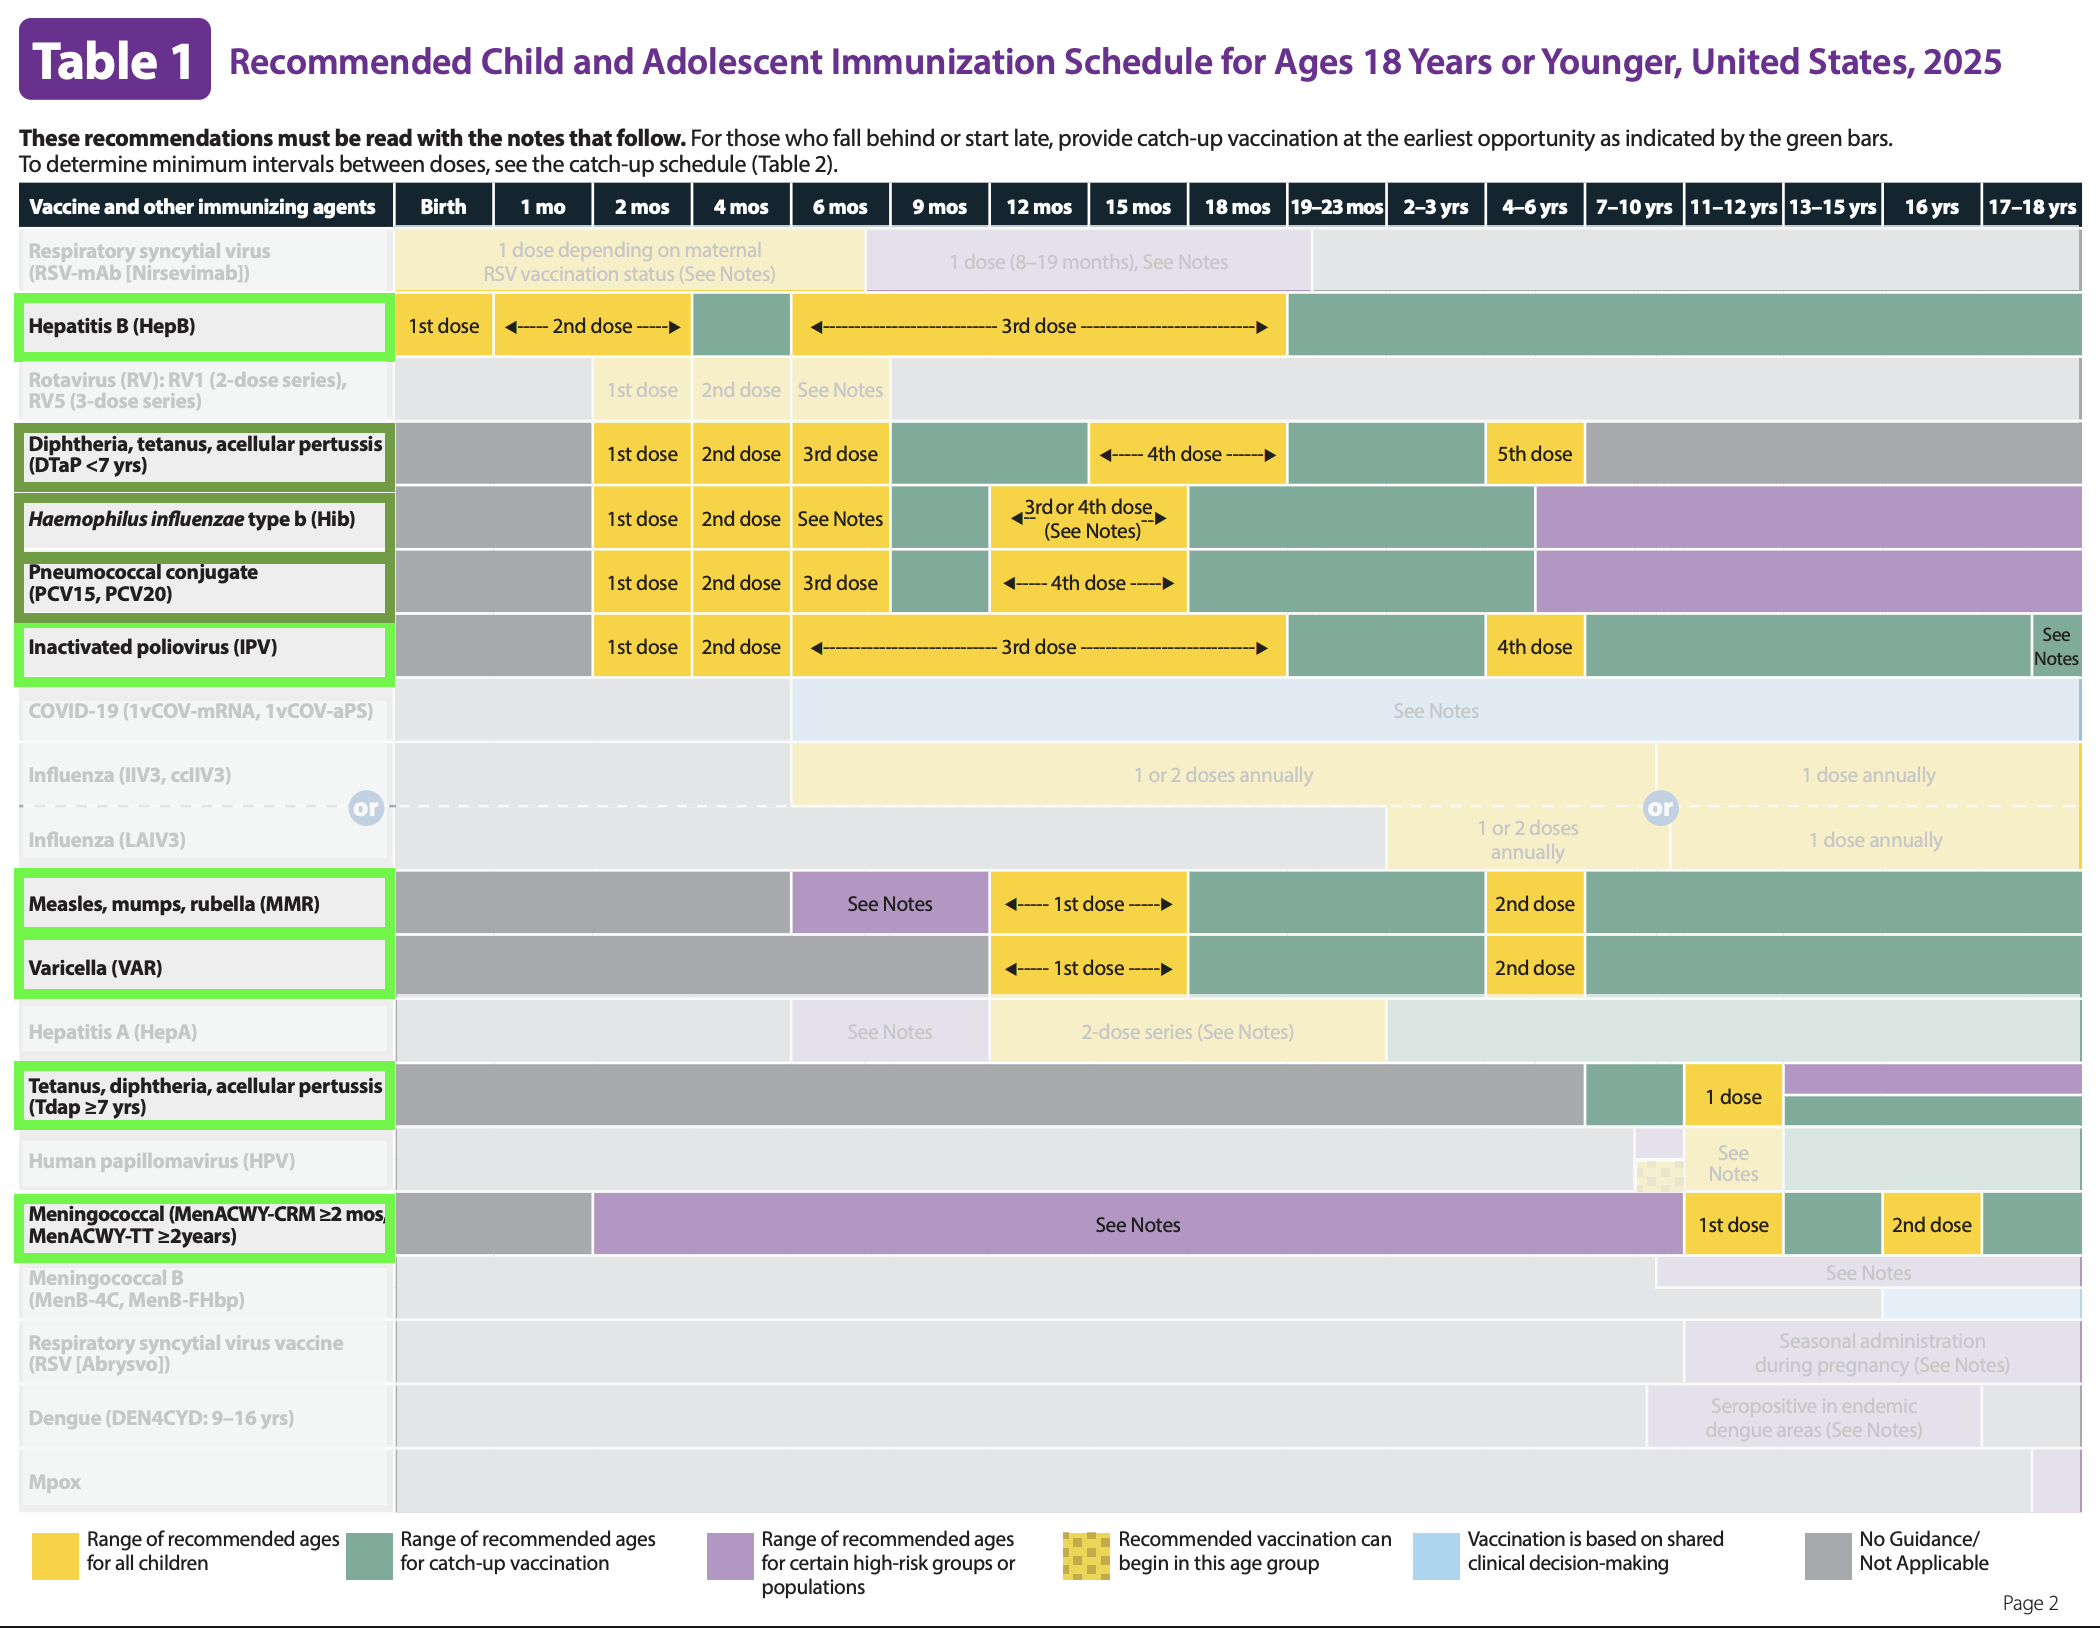Screen dimensions: 2100x1628
Task: Click the green catch-up vaccination legend swatch
Action: click(369, 1556)
